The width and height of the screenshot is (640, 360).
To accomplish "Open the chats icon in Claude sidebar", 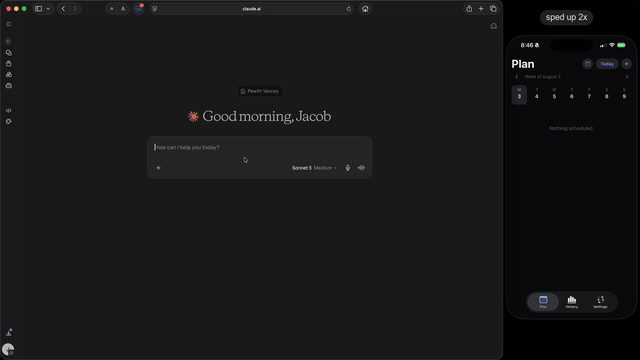I will click(9, 53).
